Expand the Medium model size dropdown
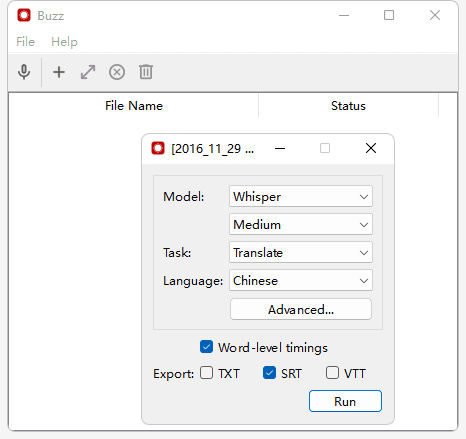 (301, 224)
